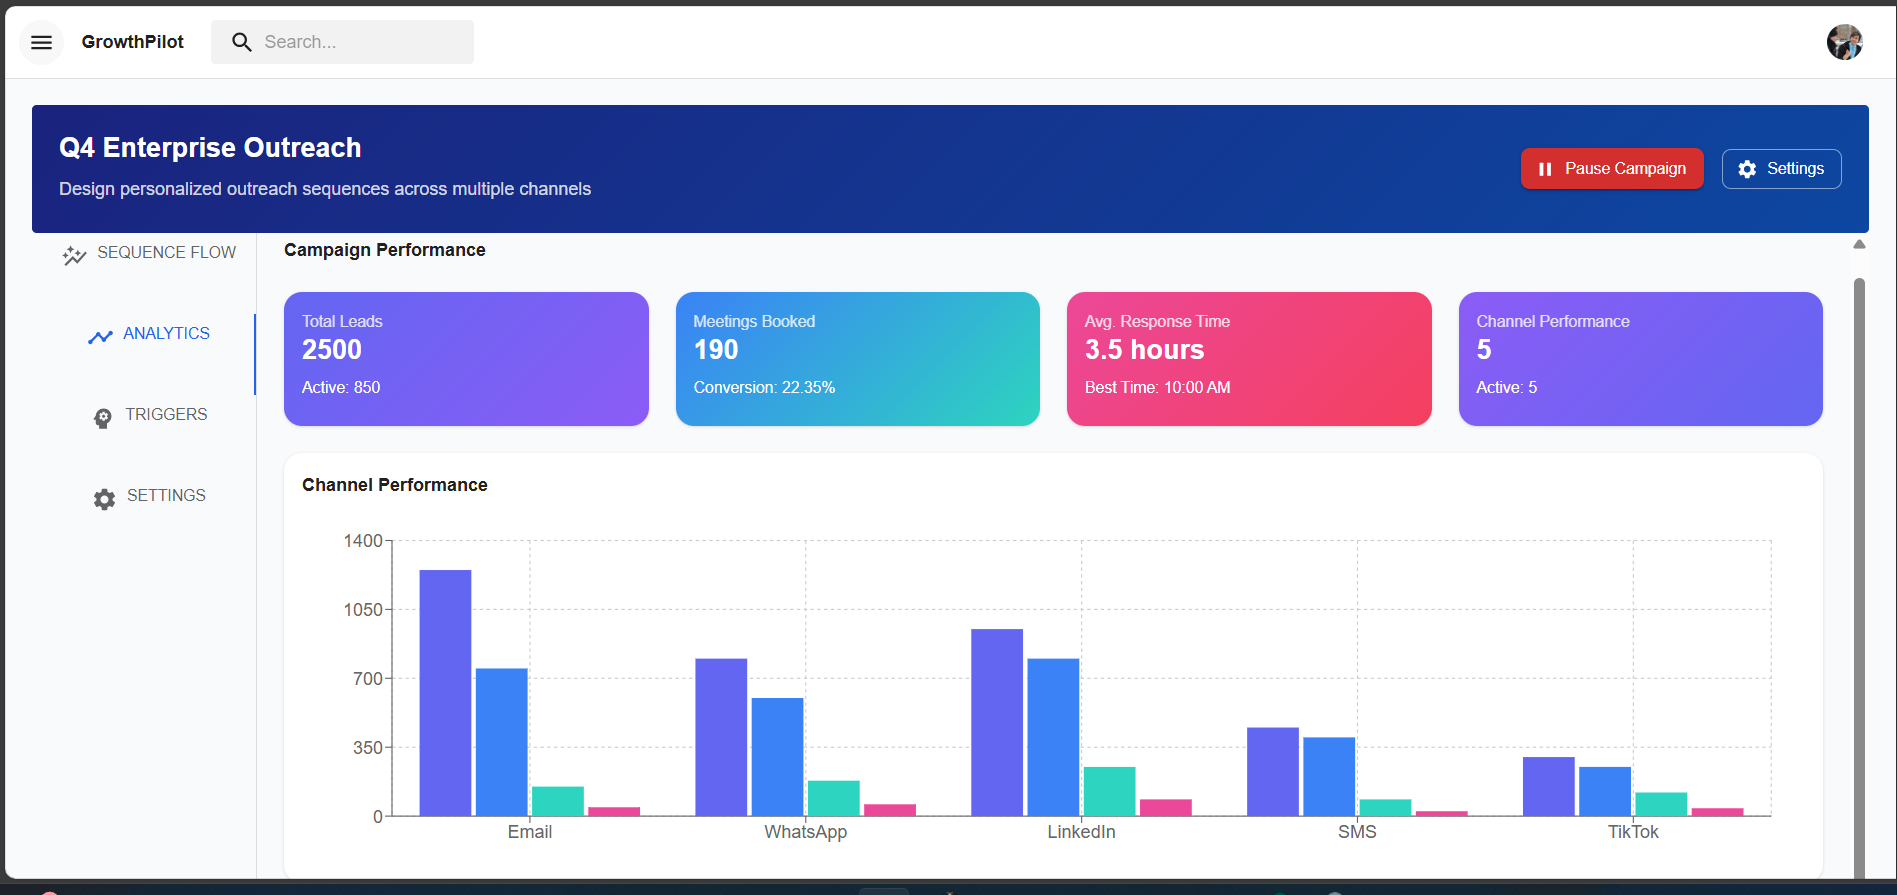This screenshot has width=1897, height=895.
Task: Click the purple SMS bar
Action: click(1273, 772)
